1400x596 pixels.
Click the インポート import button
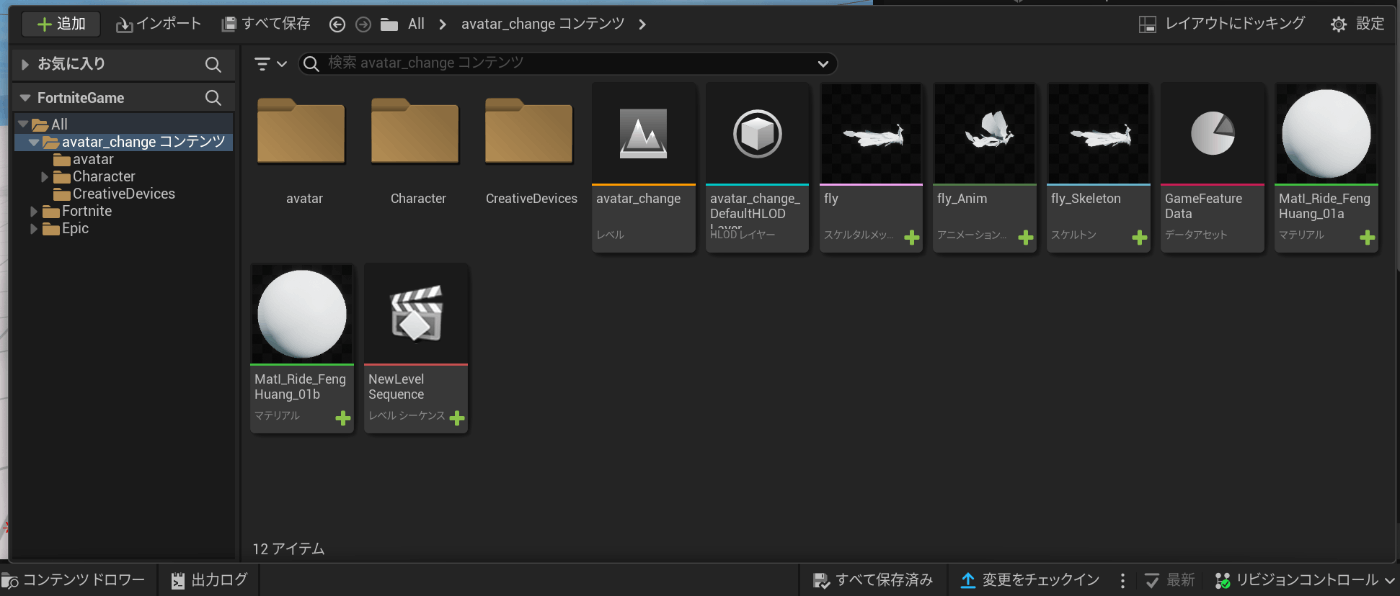click(158, 24)
